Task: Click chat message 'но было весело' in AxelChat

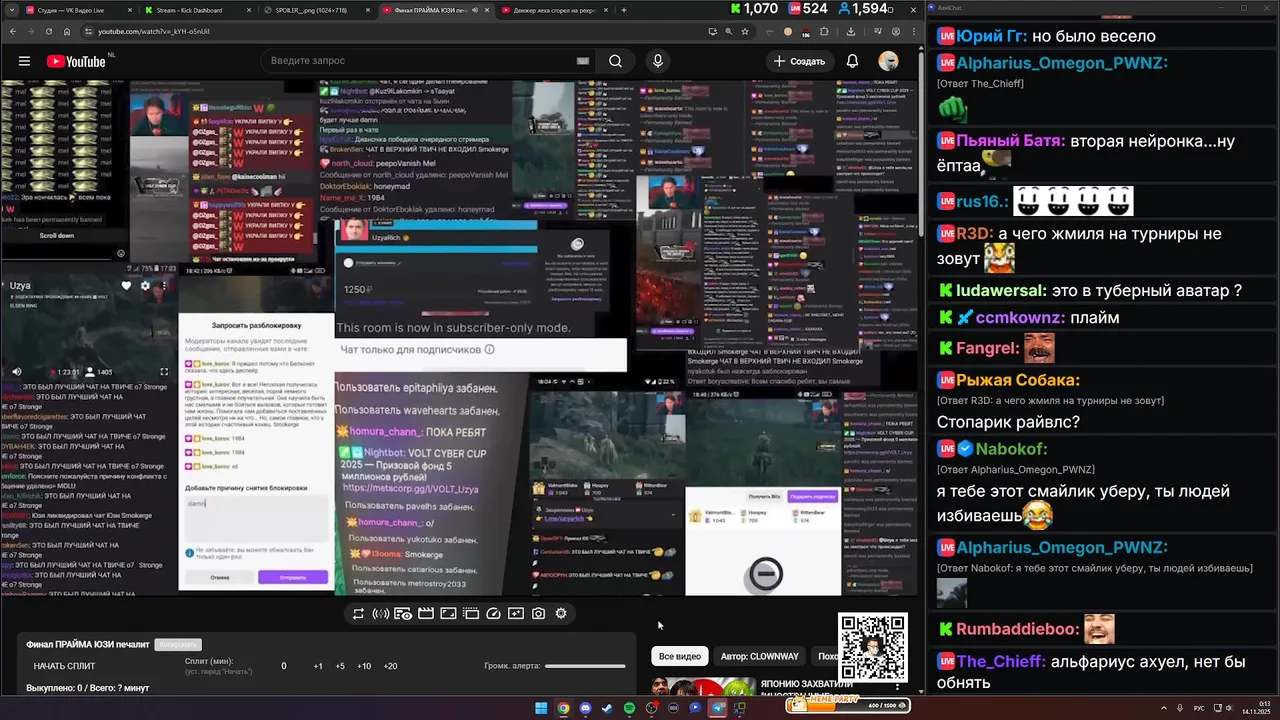Action: (1094, 36)
